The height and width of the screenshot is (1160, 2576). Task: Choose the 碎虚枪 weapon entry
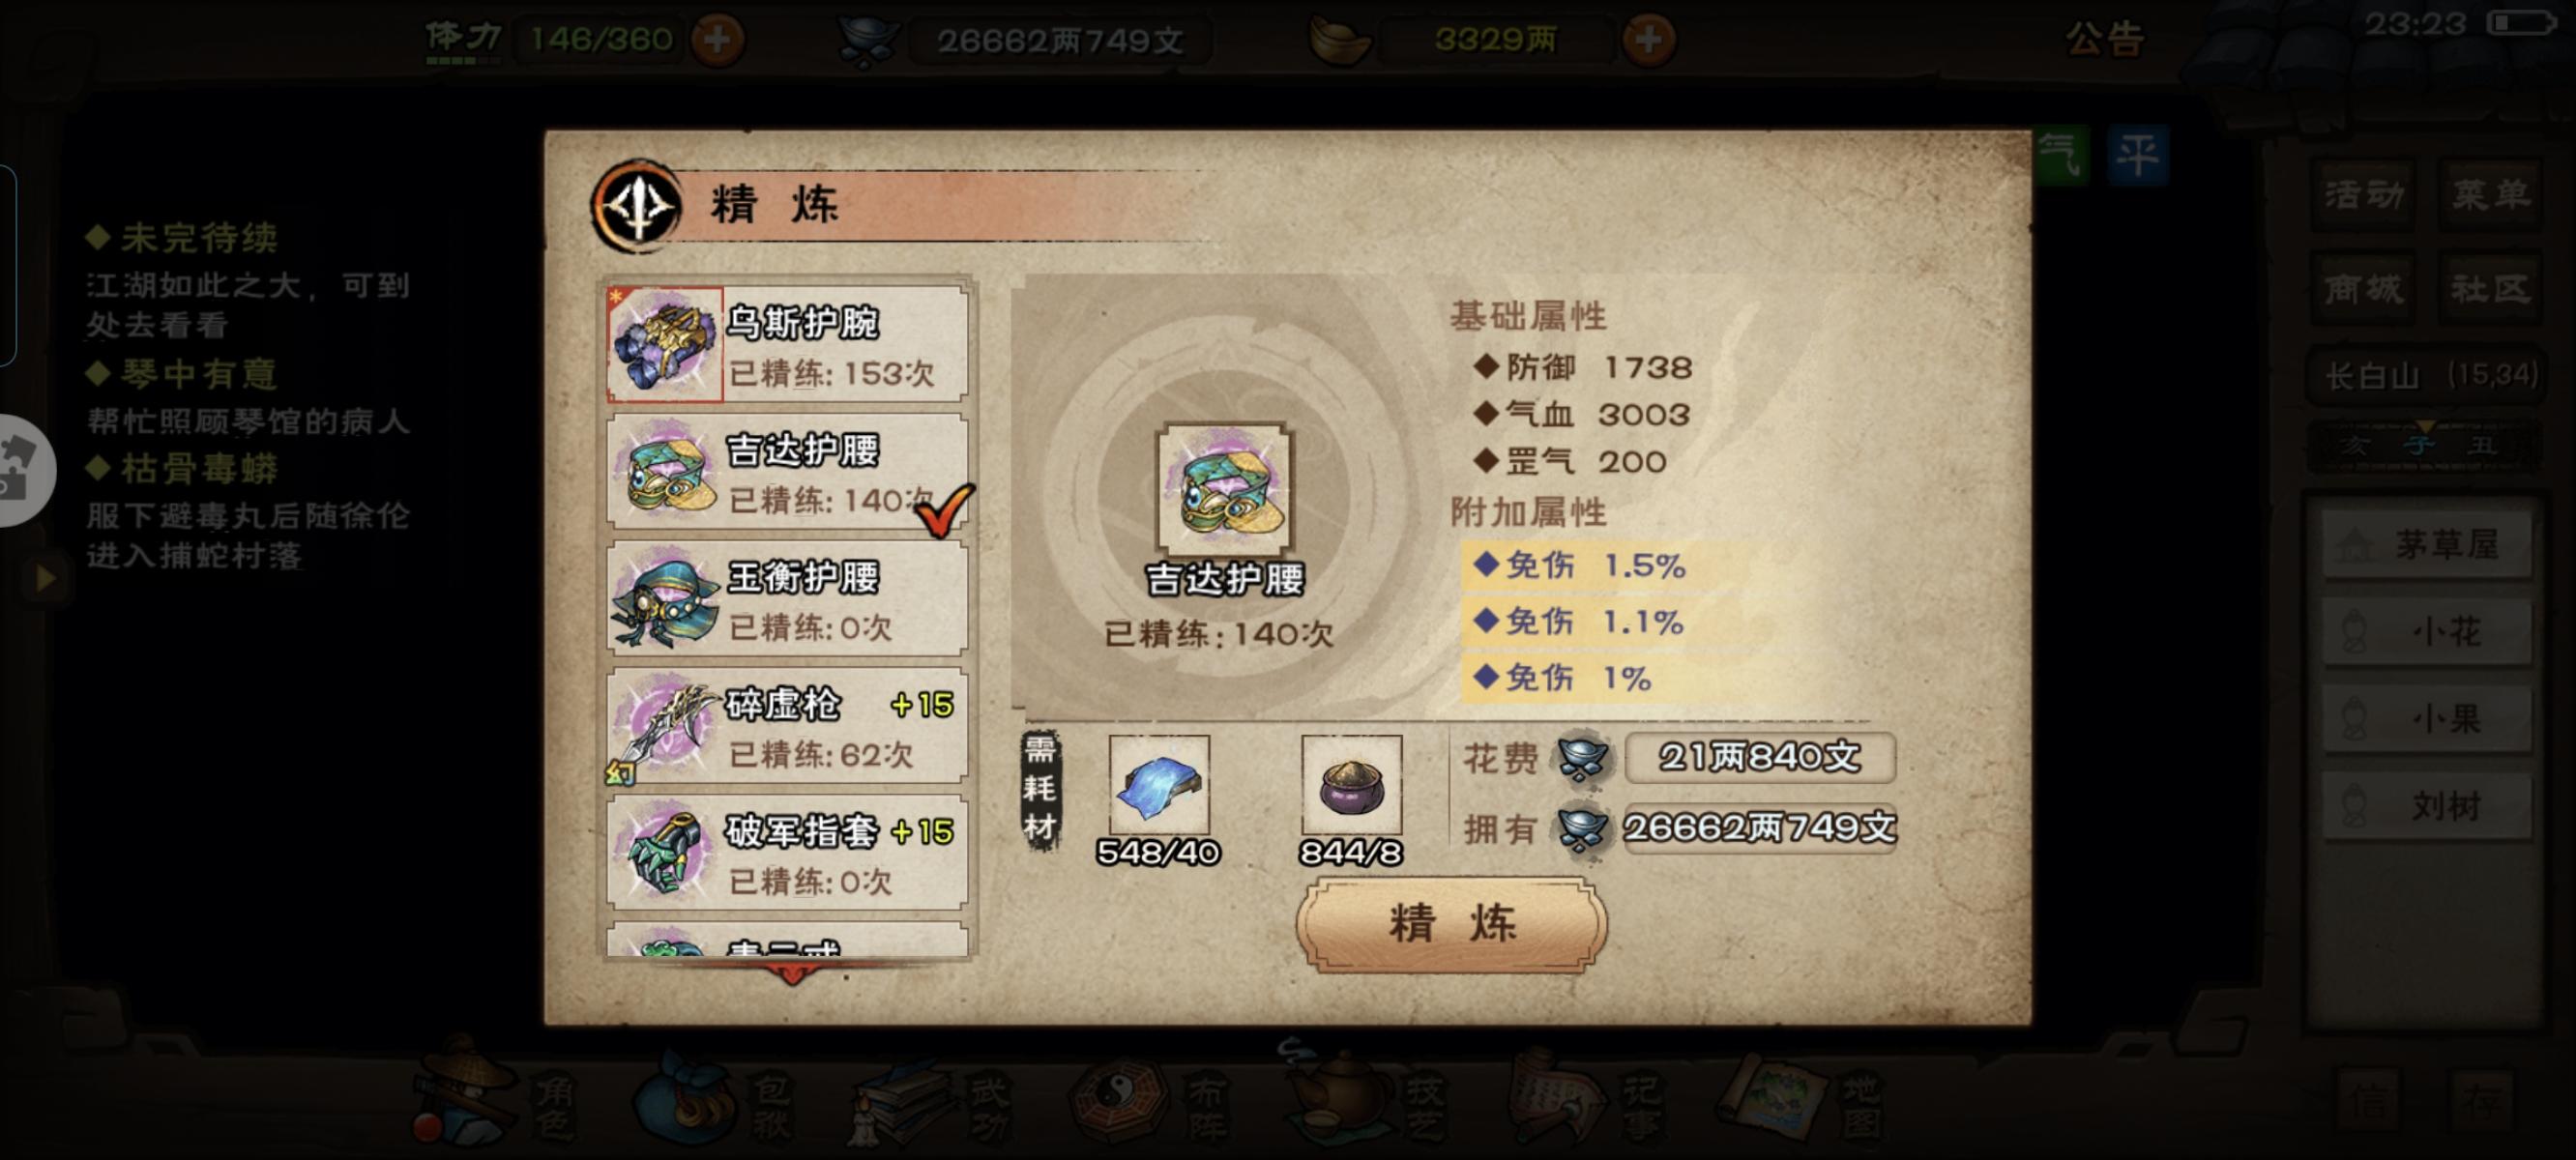point(788,726)
